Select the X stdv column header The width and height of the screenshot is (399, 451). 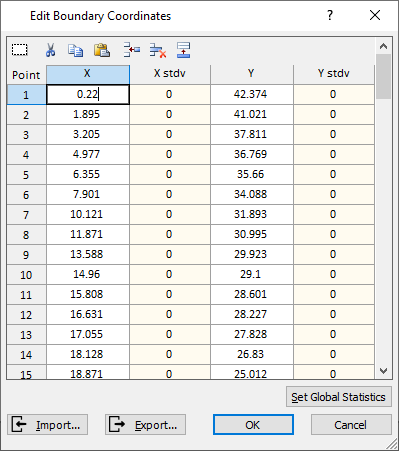coord(170,74)
